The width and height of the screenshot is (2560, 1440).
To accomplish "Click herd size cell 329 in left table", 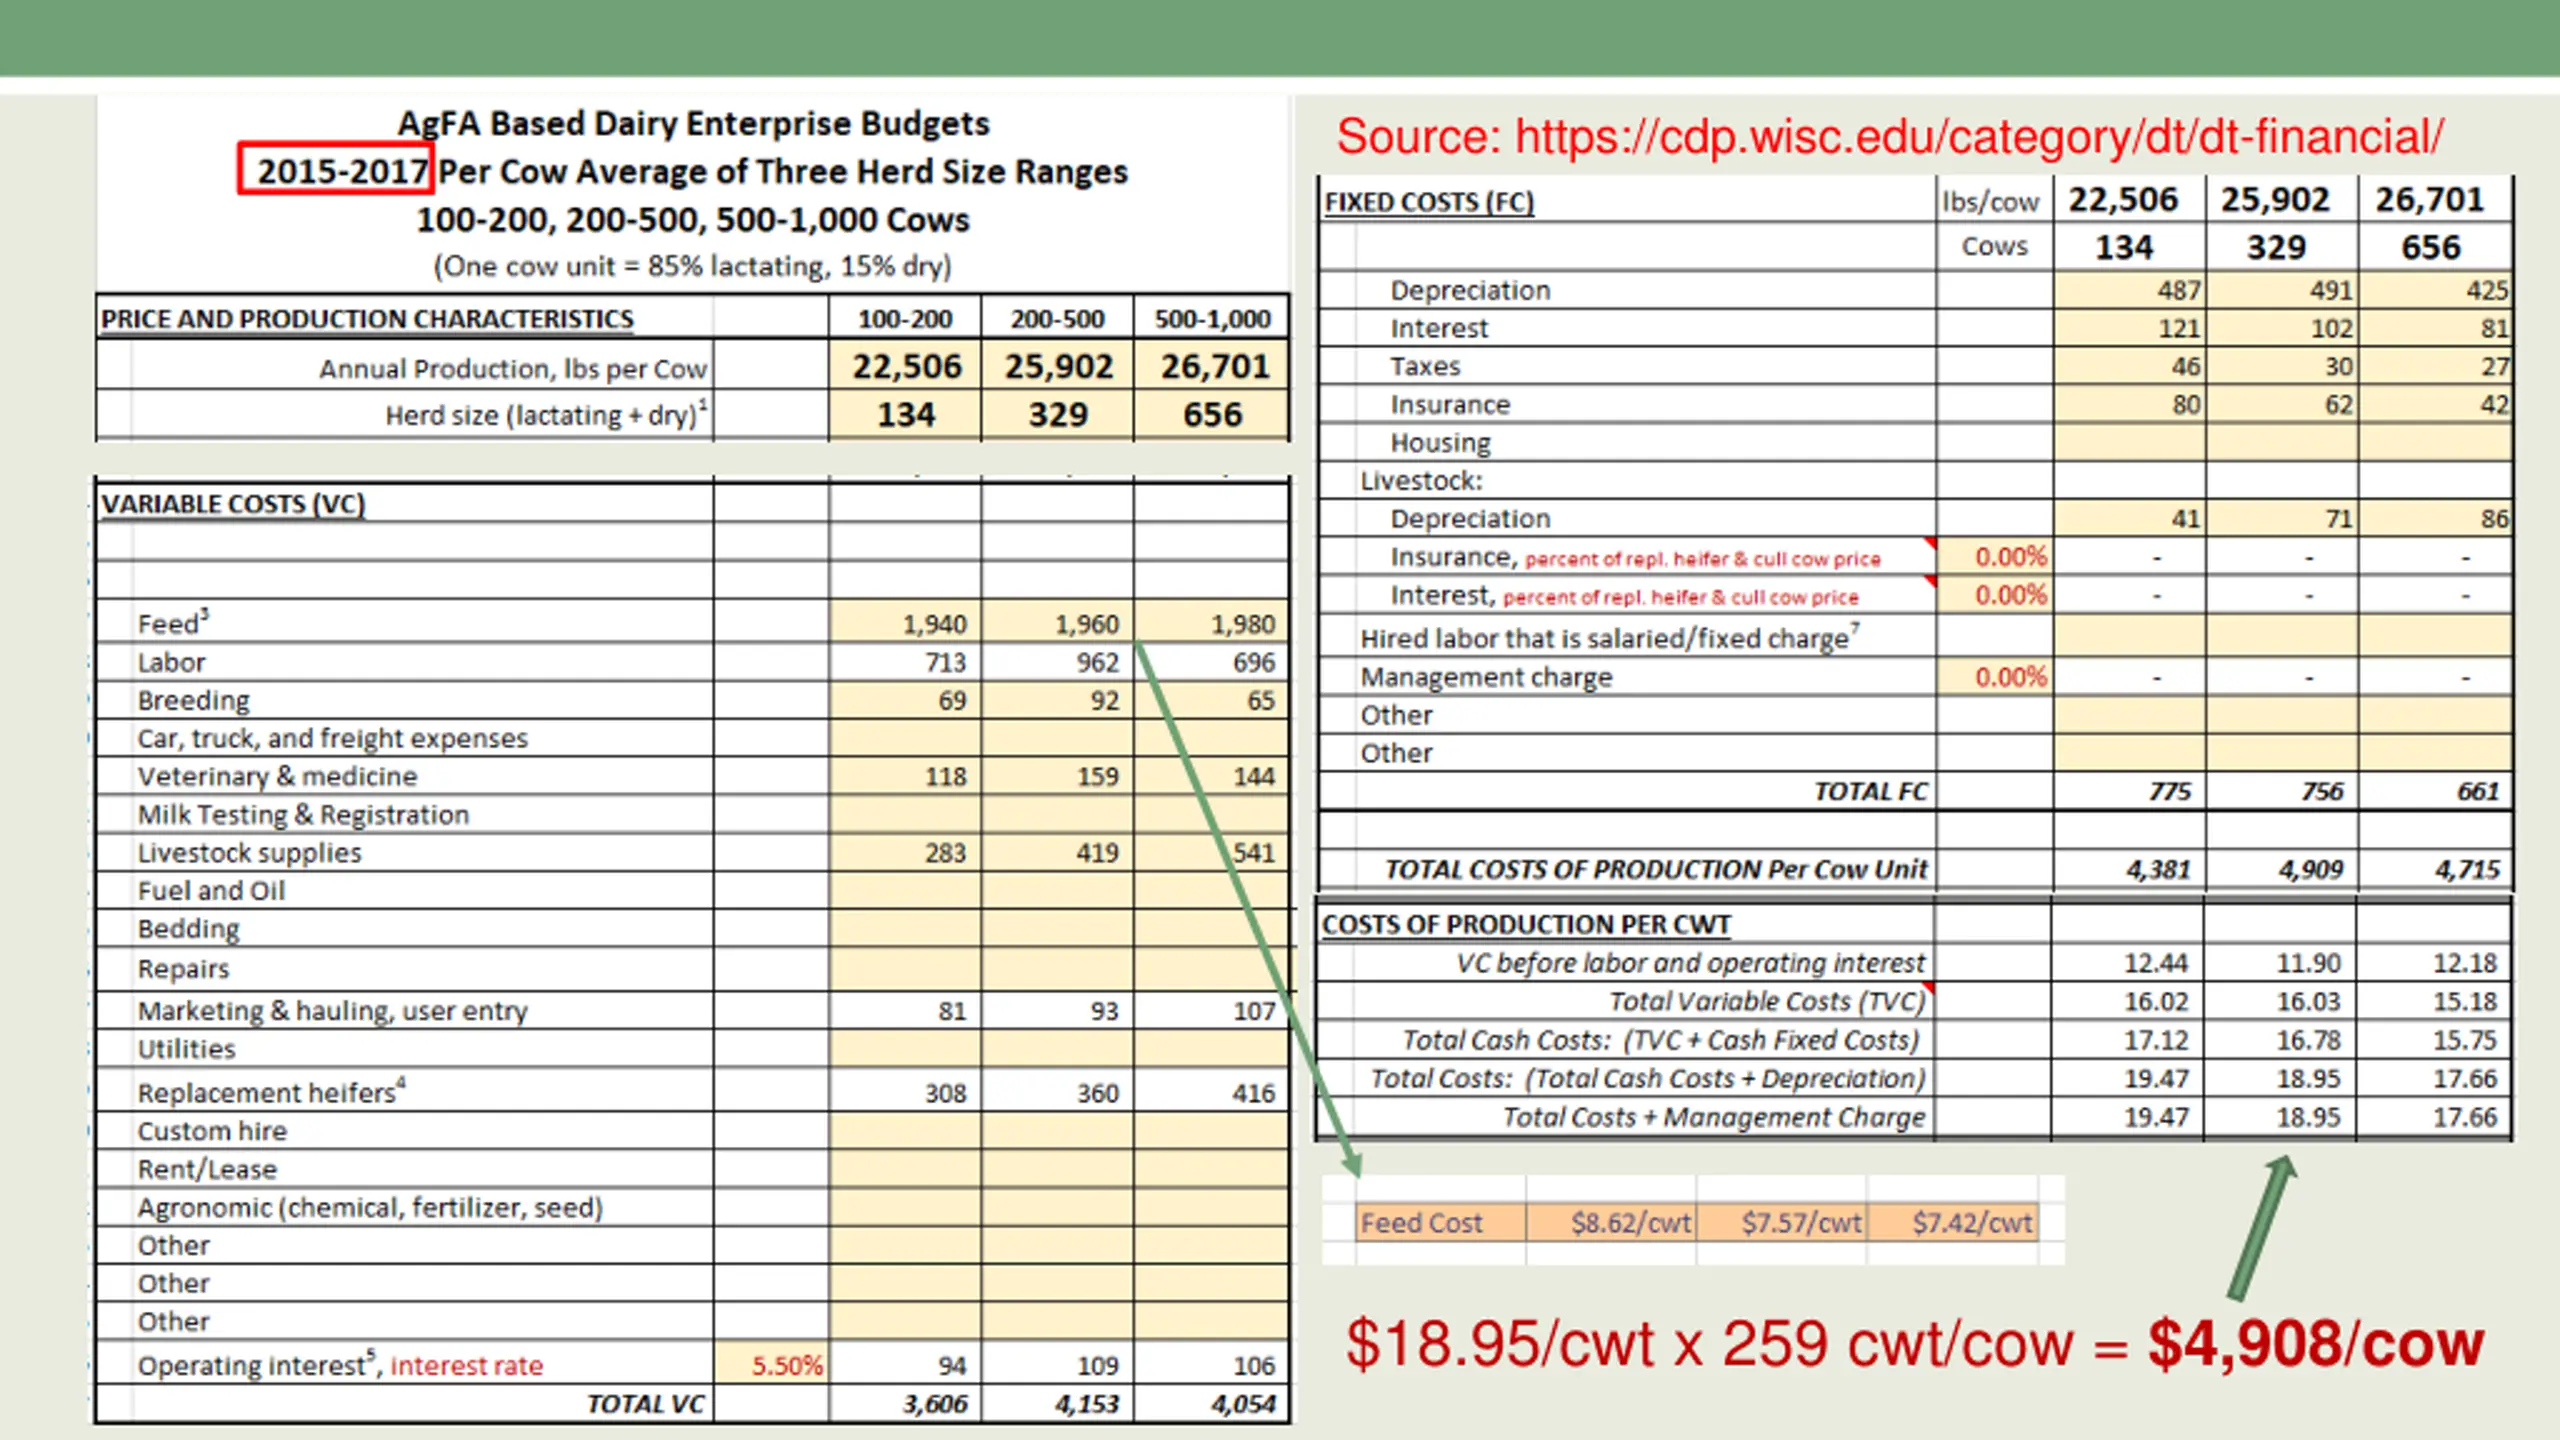I will pos(1058,414).
